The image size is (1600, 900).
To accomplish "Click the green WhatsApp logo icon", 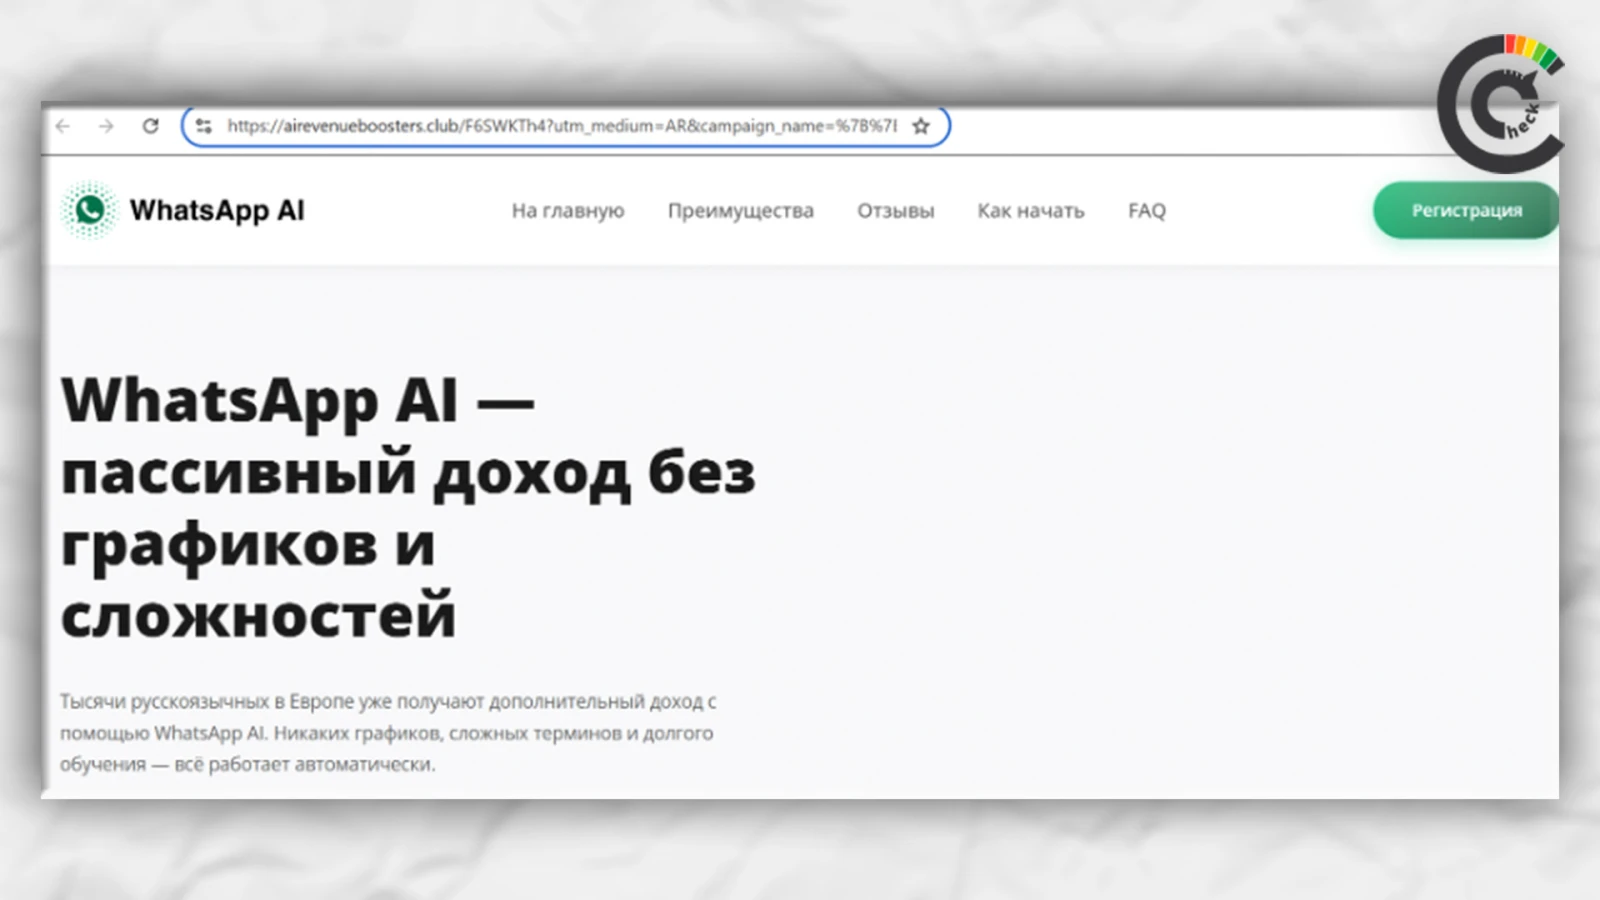I will (90, 210).
